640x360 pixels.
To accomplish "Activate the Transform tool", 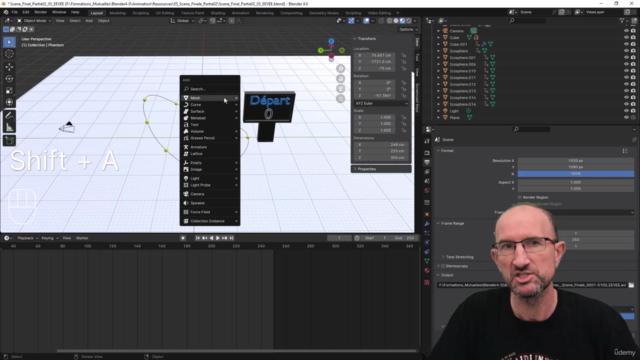I will [x=9, y=102].
